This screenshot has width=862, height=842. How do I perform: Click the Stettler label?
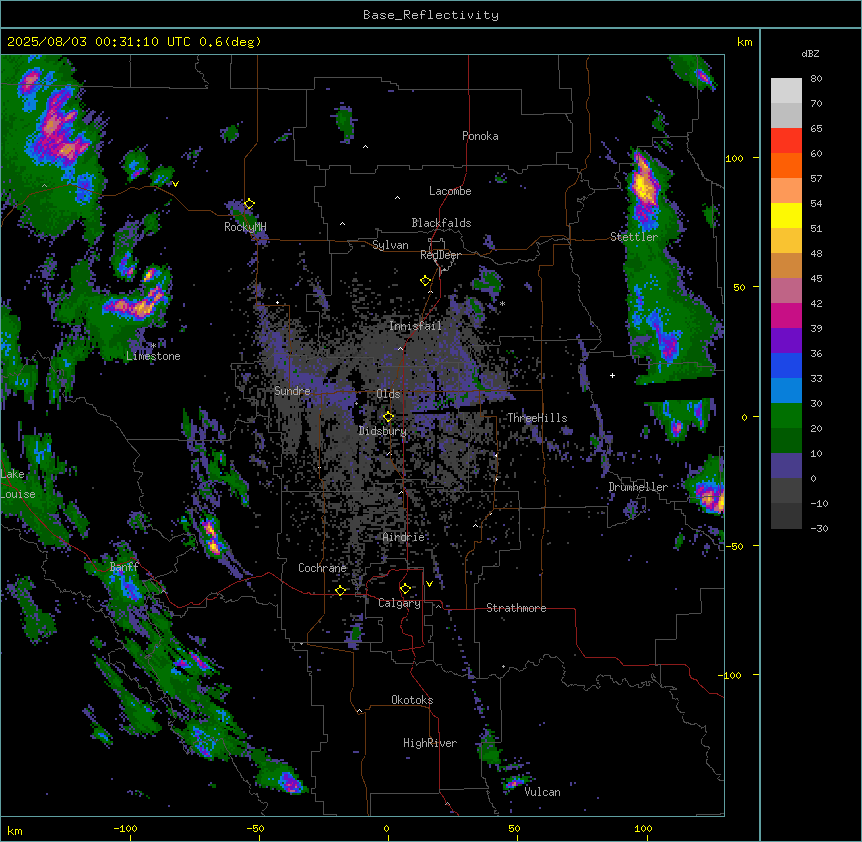point(634,237)
